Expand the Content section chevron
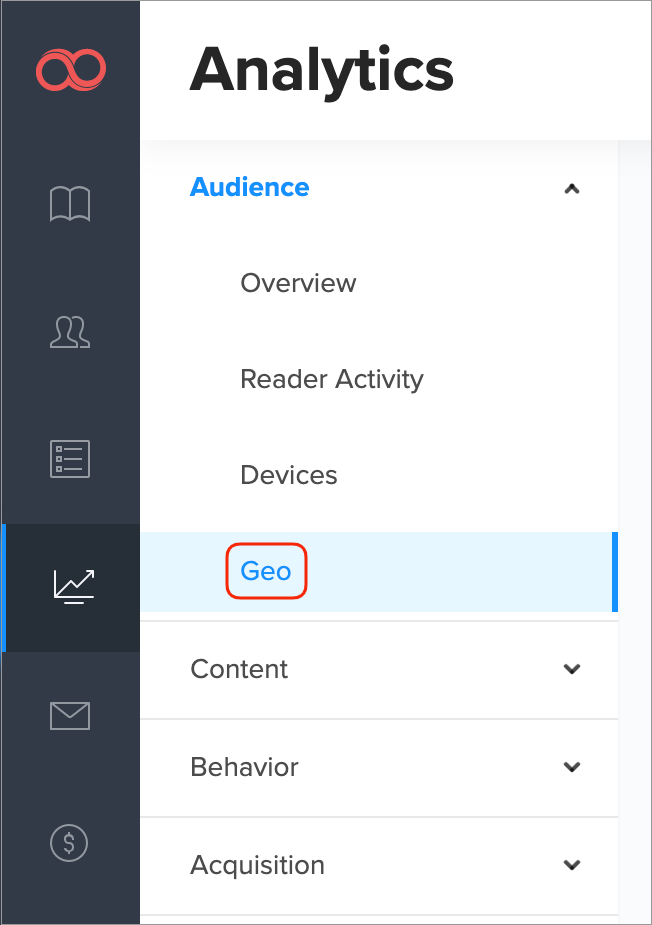 [571, 669]
